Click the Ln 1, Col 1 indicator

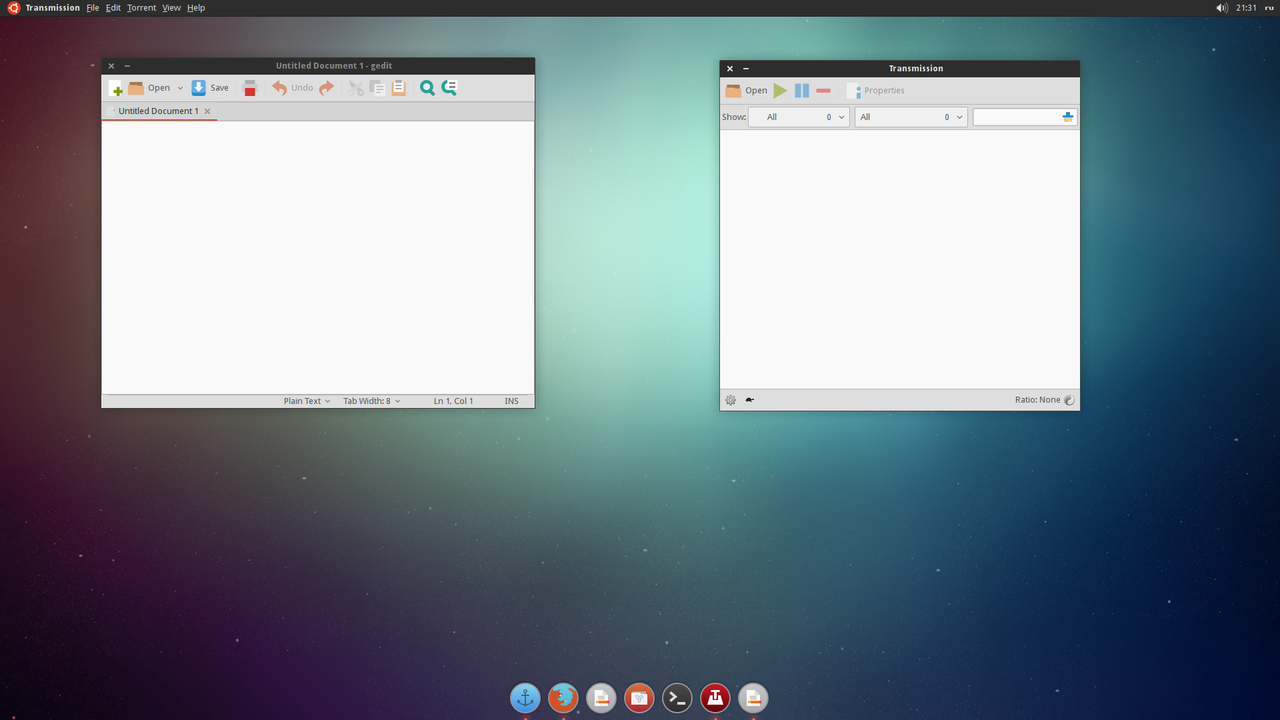pyautogui.click(x=453, y=401)
